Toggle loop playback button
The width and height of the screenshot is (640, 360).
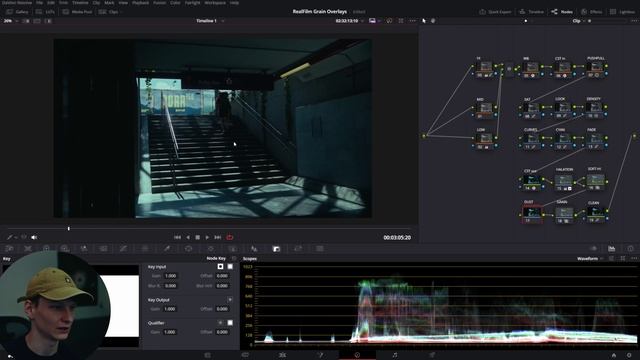(x=230, y=237)
